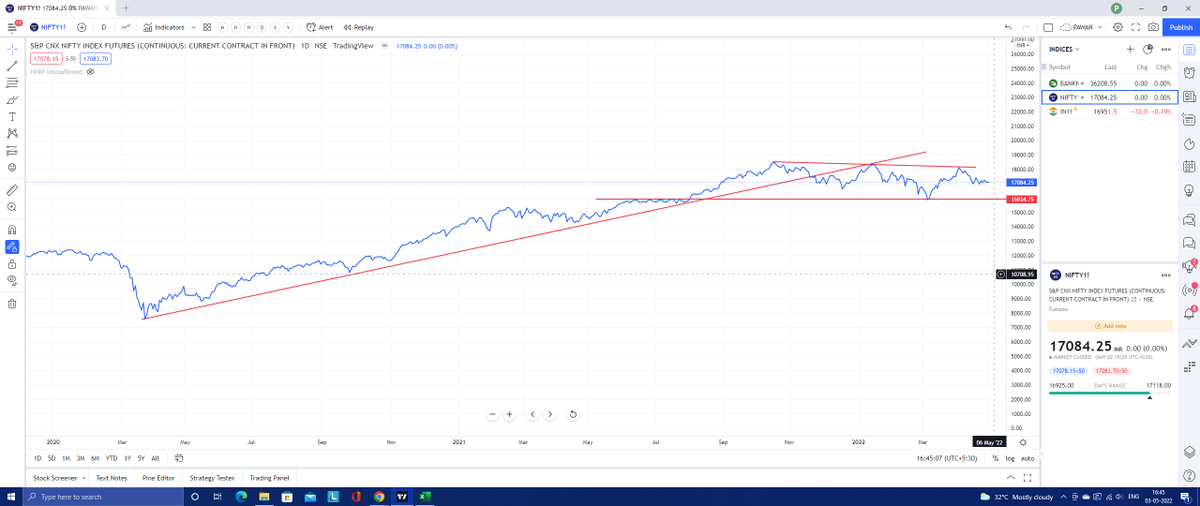The height and width of the screenshot is (506, 1200).
Task: Click the blue buy price 17083.70
Action: tap(97, 59)
